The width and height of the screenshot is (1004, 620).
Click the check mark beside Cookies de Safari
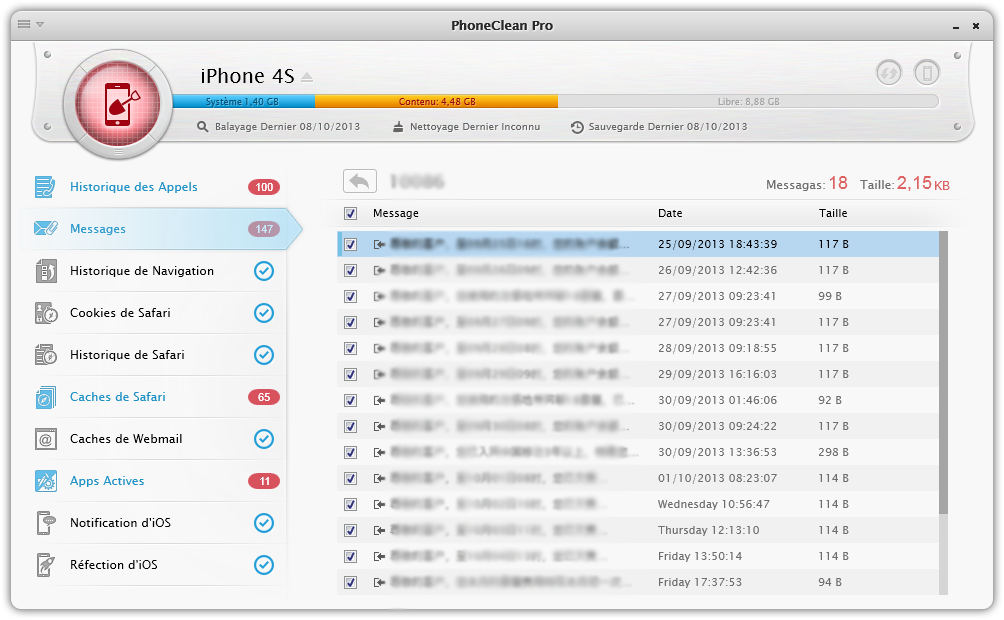(x=264, y=313)
